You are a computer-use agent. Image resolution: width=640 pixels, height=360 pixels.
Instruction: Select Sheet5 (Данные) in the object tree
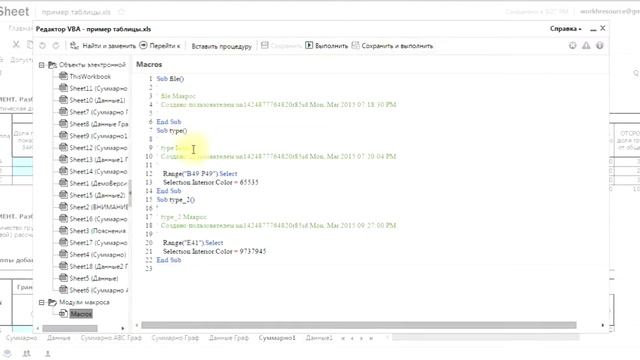[x=94, y=278]
